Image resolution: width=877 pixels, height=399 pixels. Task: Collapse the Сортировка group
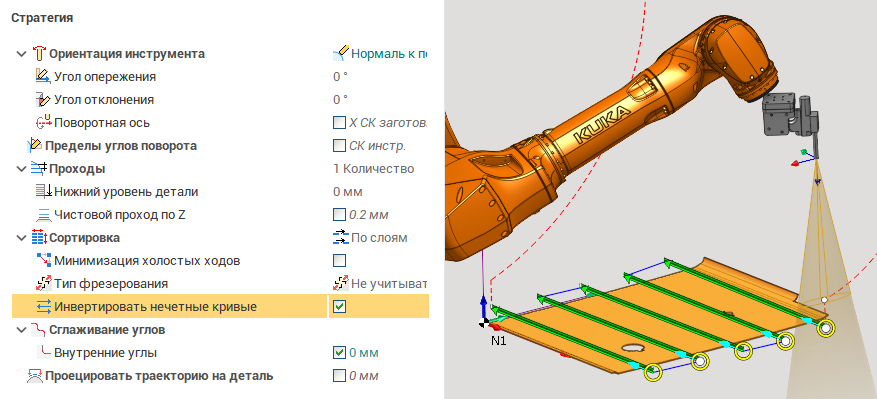[21, 238]
